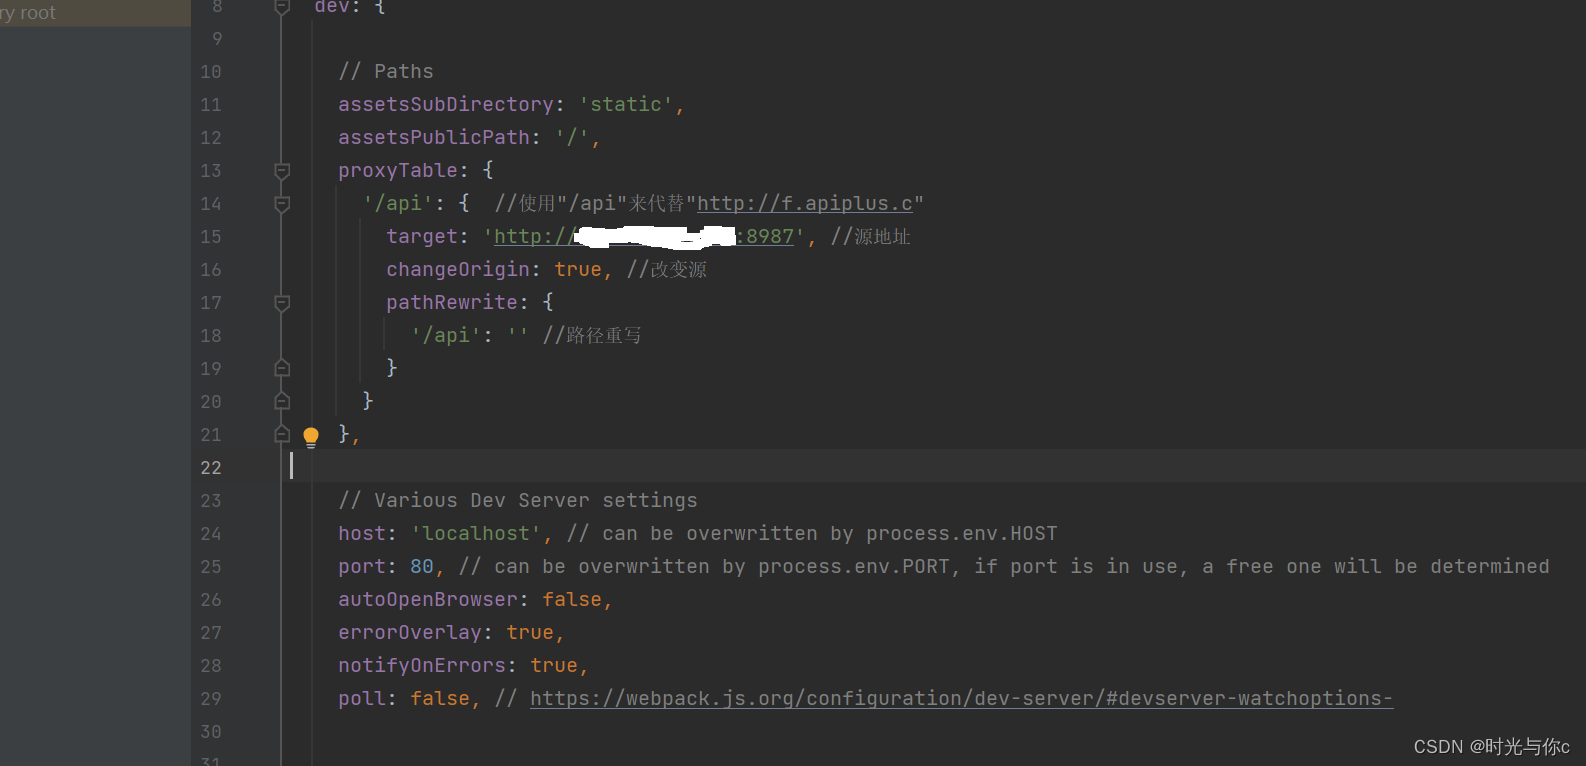Collapse the dev block fold marker

pyautogui.click(x=282, y=7)
